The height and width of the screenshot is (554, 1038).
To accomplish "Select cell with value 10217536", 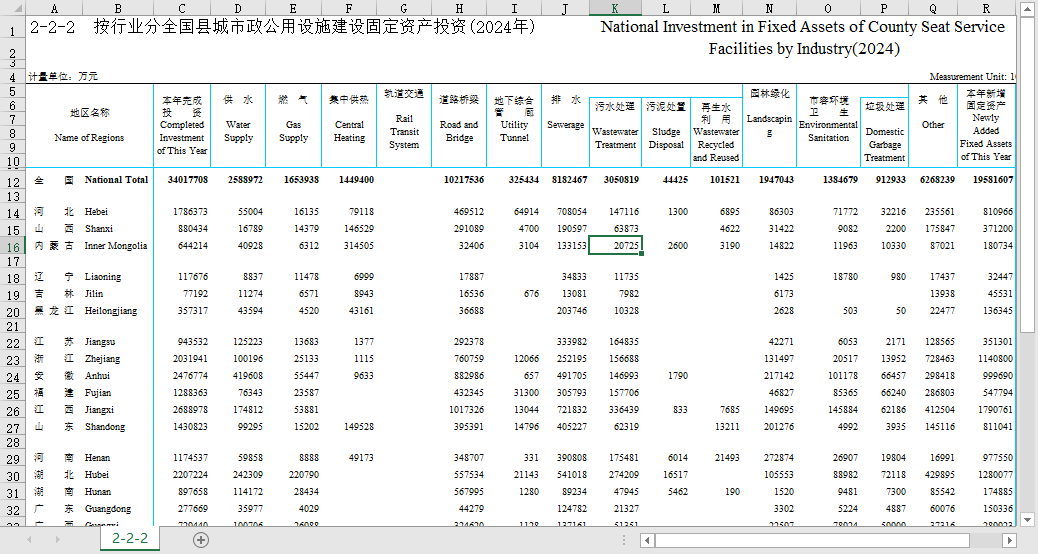I will click(459, 179).
